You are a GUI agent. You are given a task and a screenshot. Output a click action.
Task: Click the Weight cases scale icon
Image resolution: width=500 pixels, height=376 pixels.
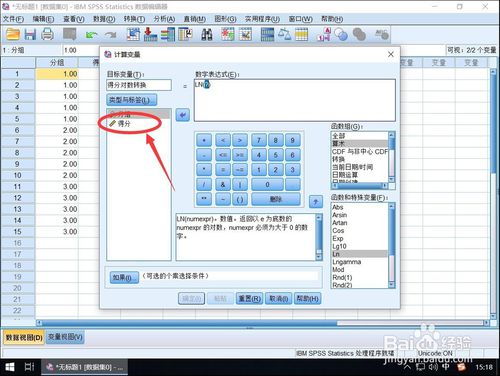(284, 34)
